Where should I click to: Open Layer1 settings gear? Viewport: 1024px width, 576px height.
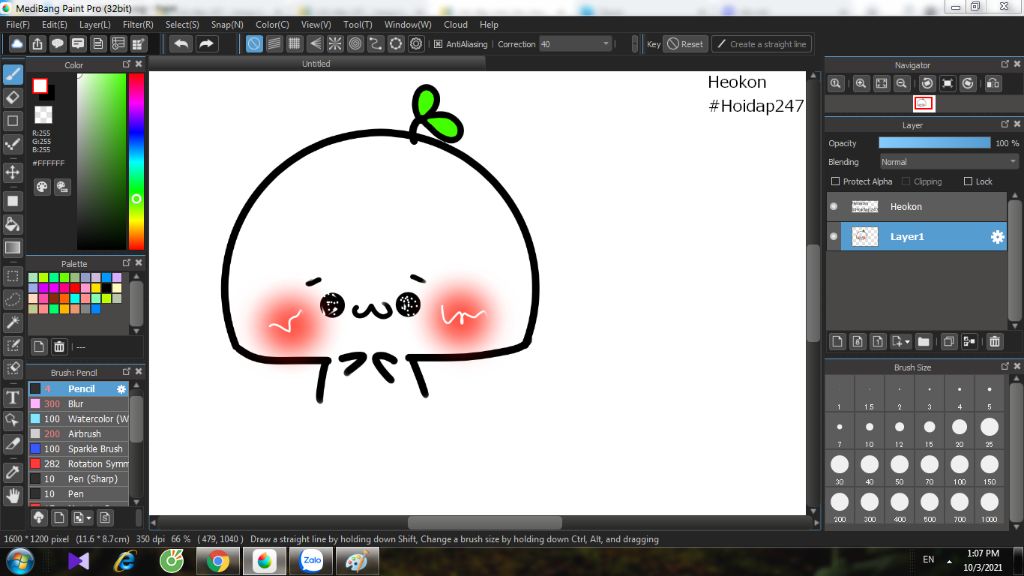997,236
